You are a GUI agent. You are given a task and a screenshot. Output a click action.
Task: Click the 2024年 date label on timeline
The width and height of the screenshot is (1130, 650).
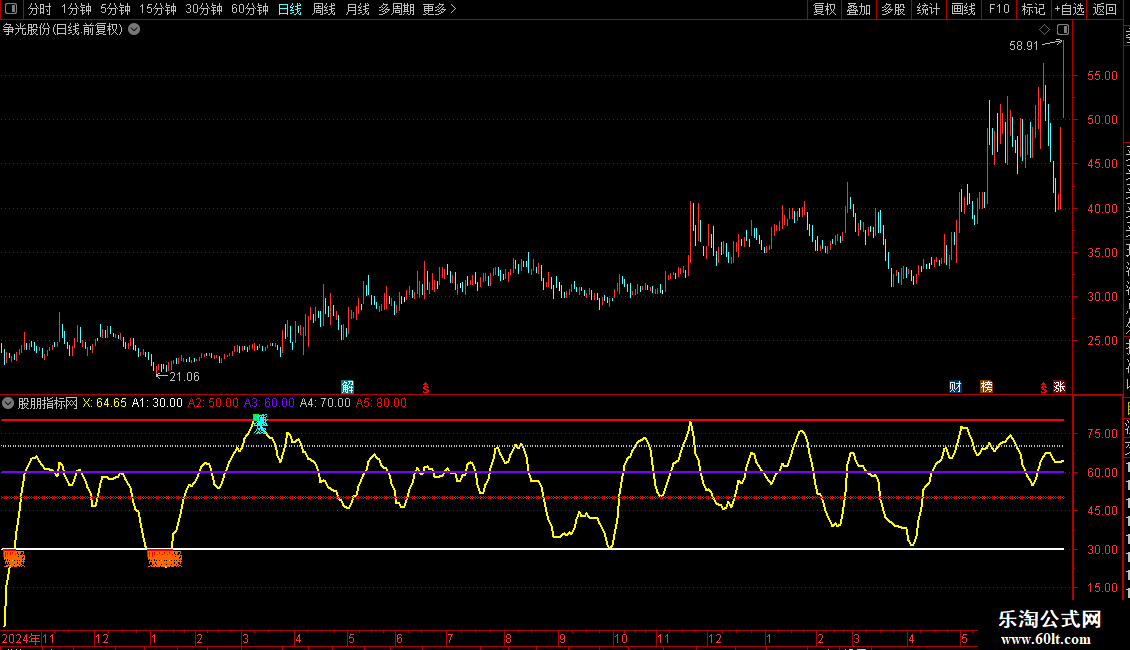pos(21,638)
